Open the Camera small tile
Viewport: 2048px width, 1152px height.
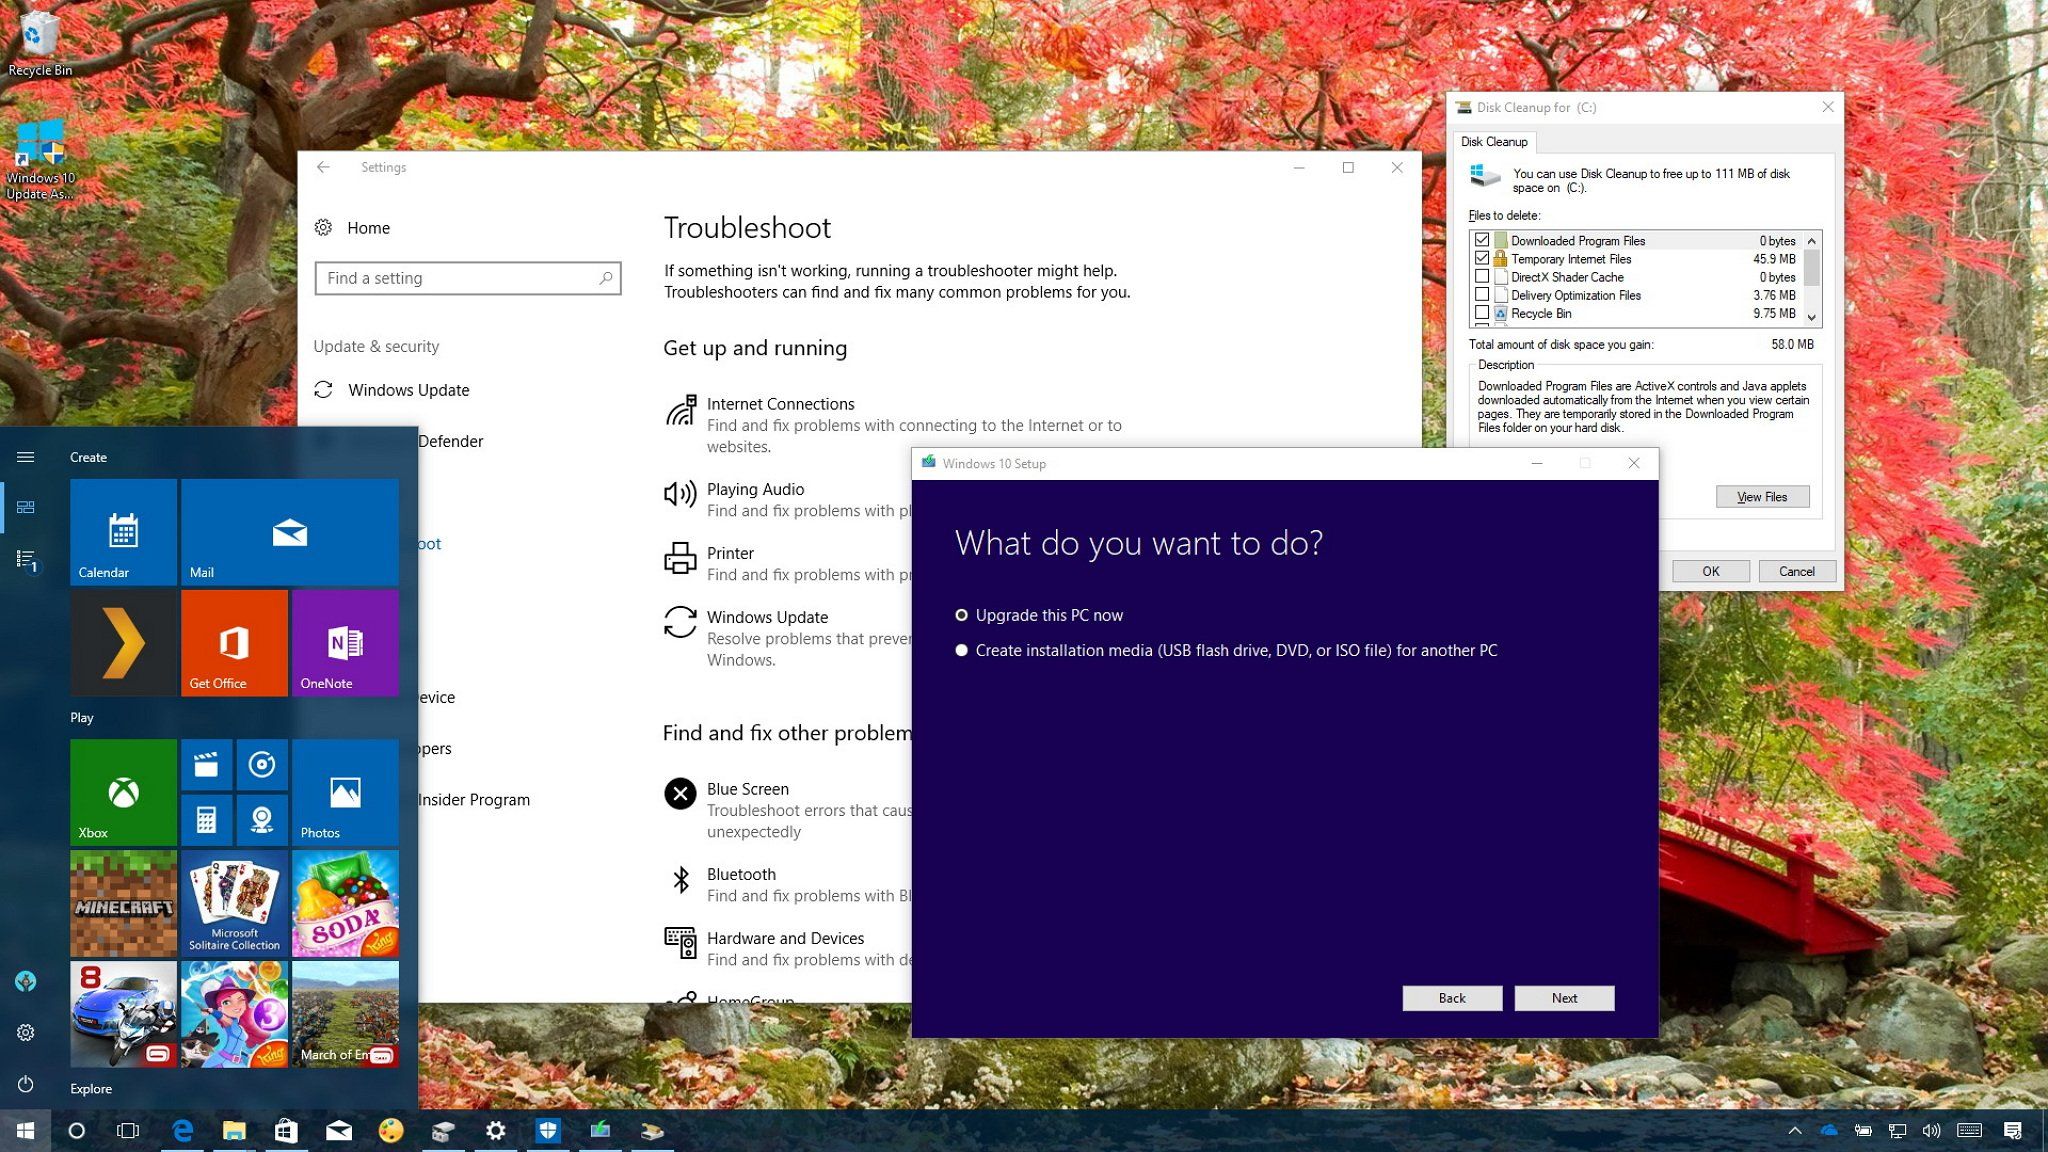(x=262, y=821)
